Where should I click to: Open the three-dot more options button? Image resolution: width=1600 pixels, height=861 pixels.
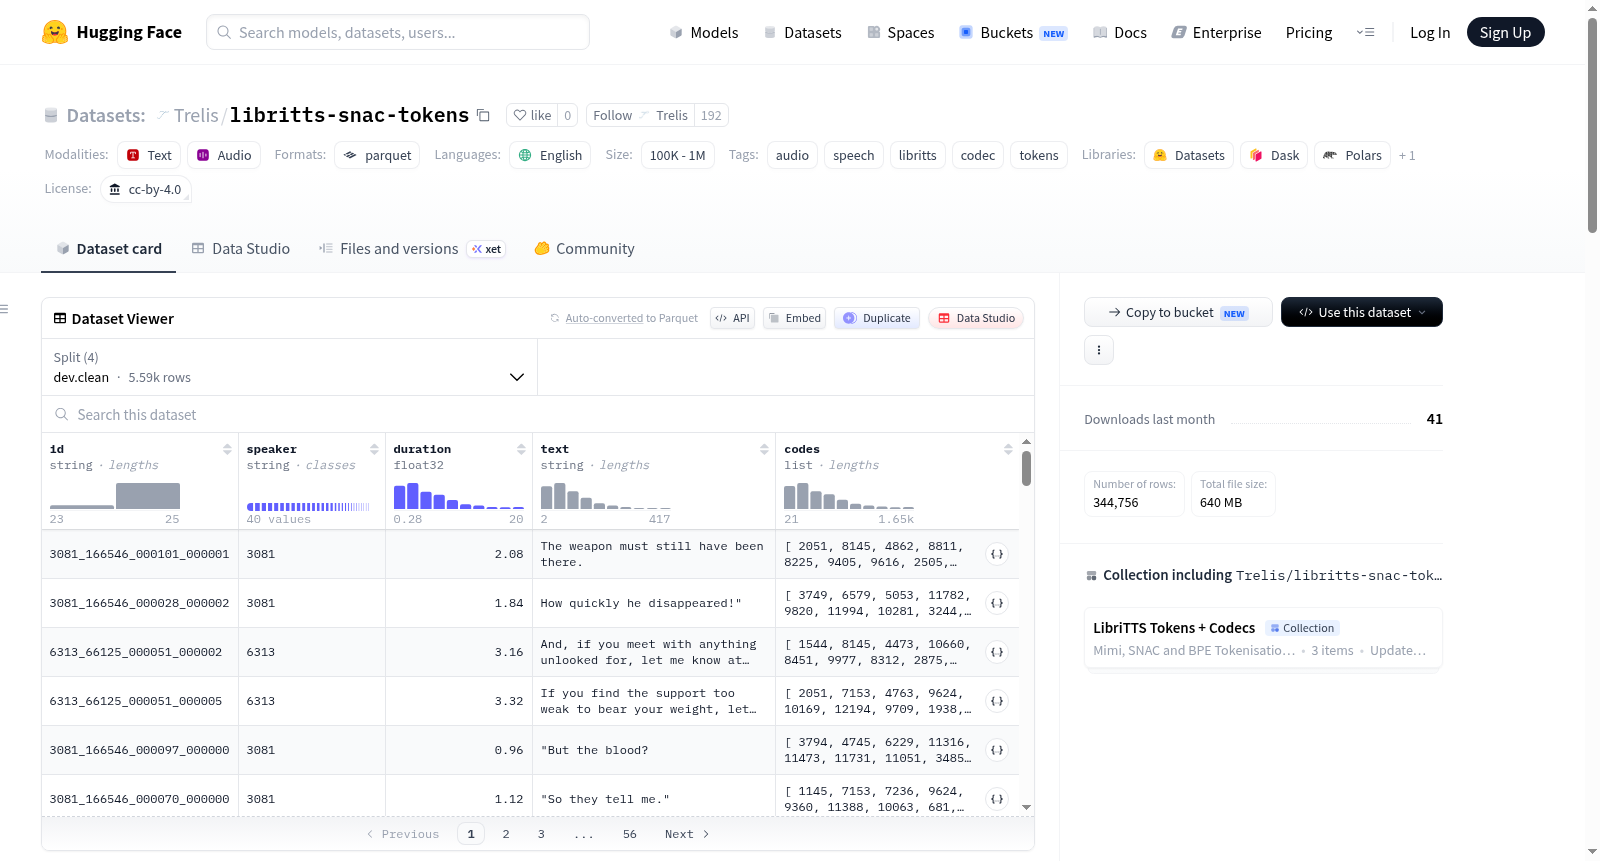pos(1099,350)
